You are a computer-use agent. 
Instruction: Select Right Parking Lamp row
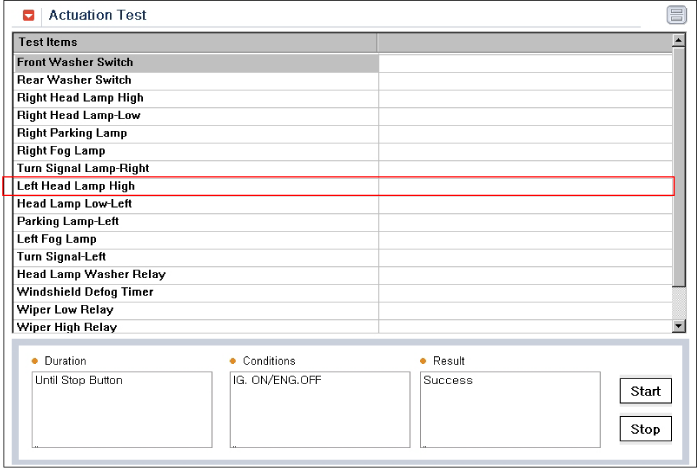(343, 133)
